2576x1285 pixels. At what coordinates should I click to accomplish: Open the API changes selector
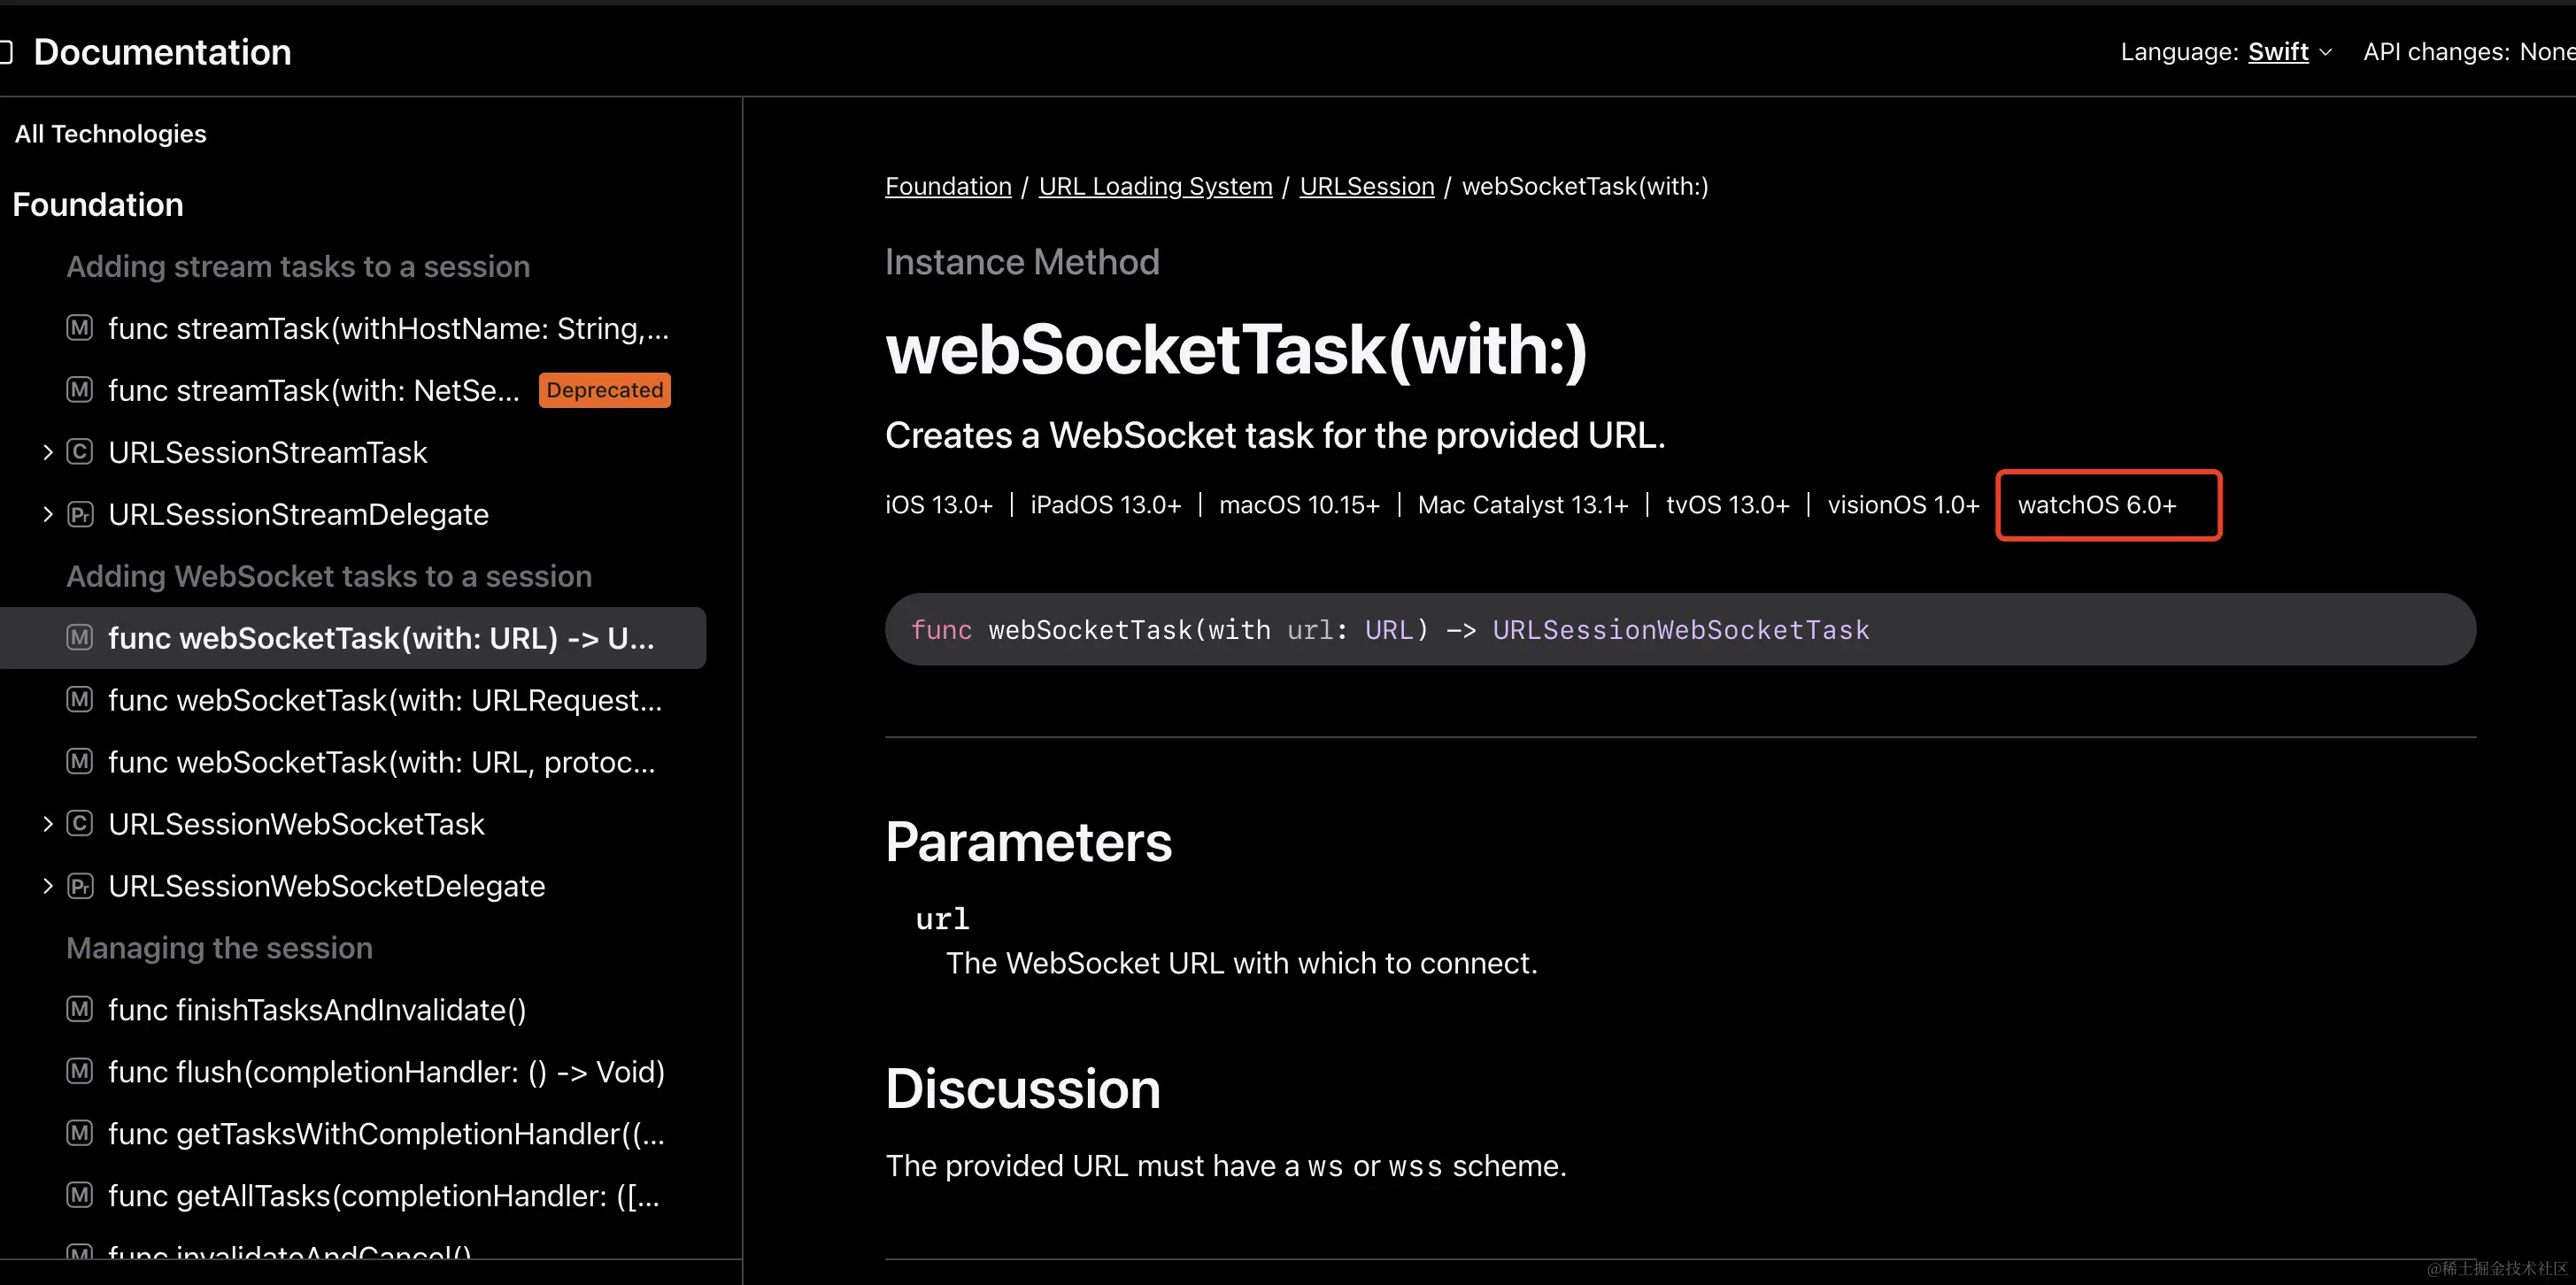click(x=2545, y=52)
